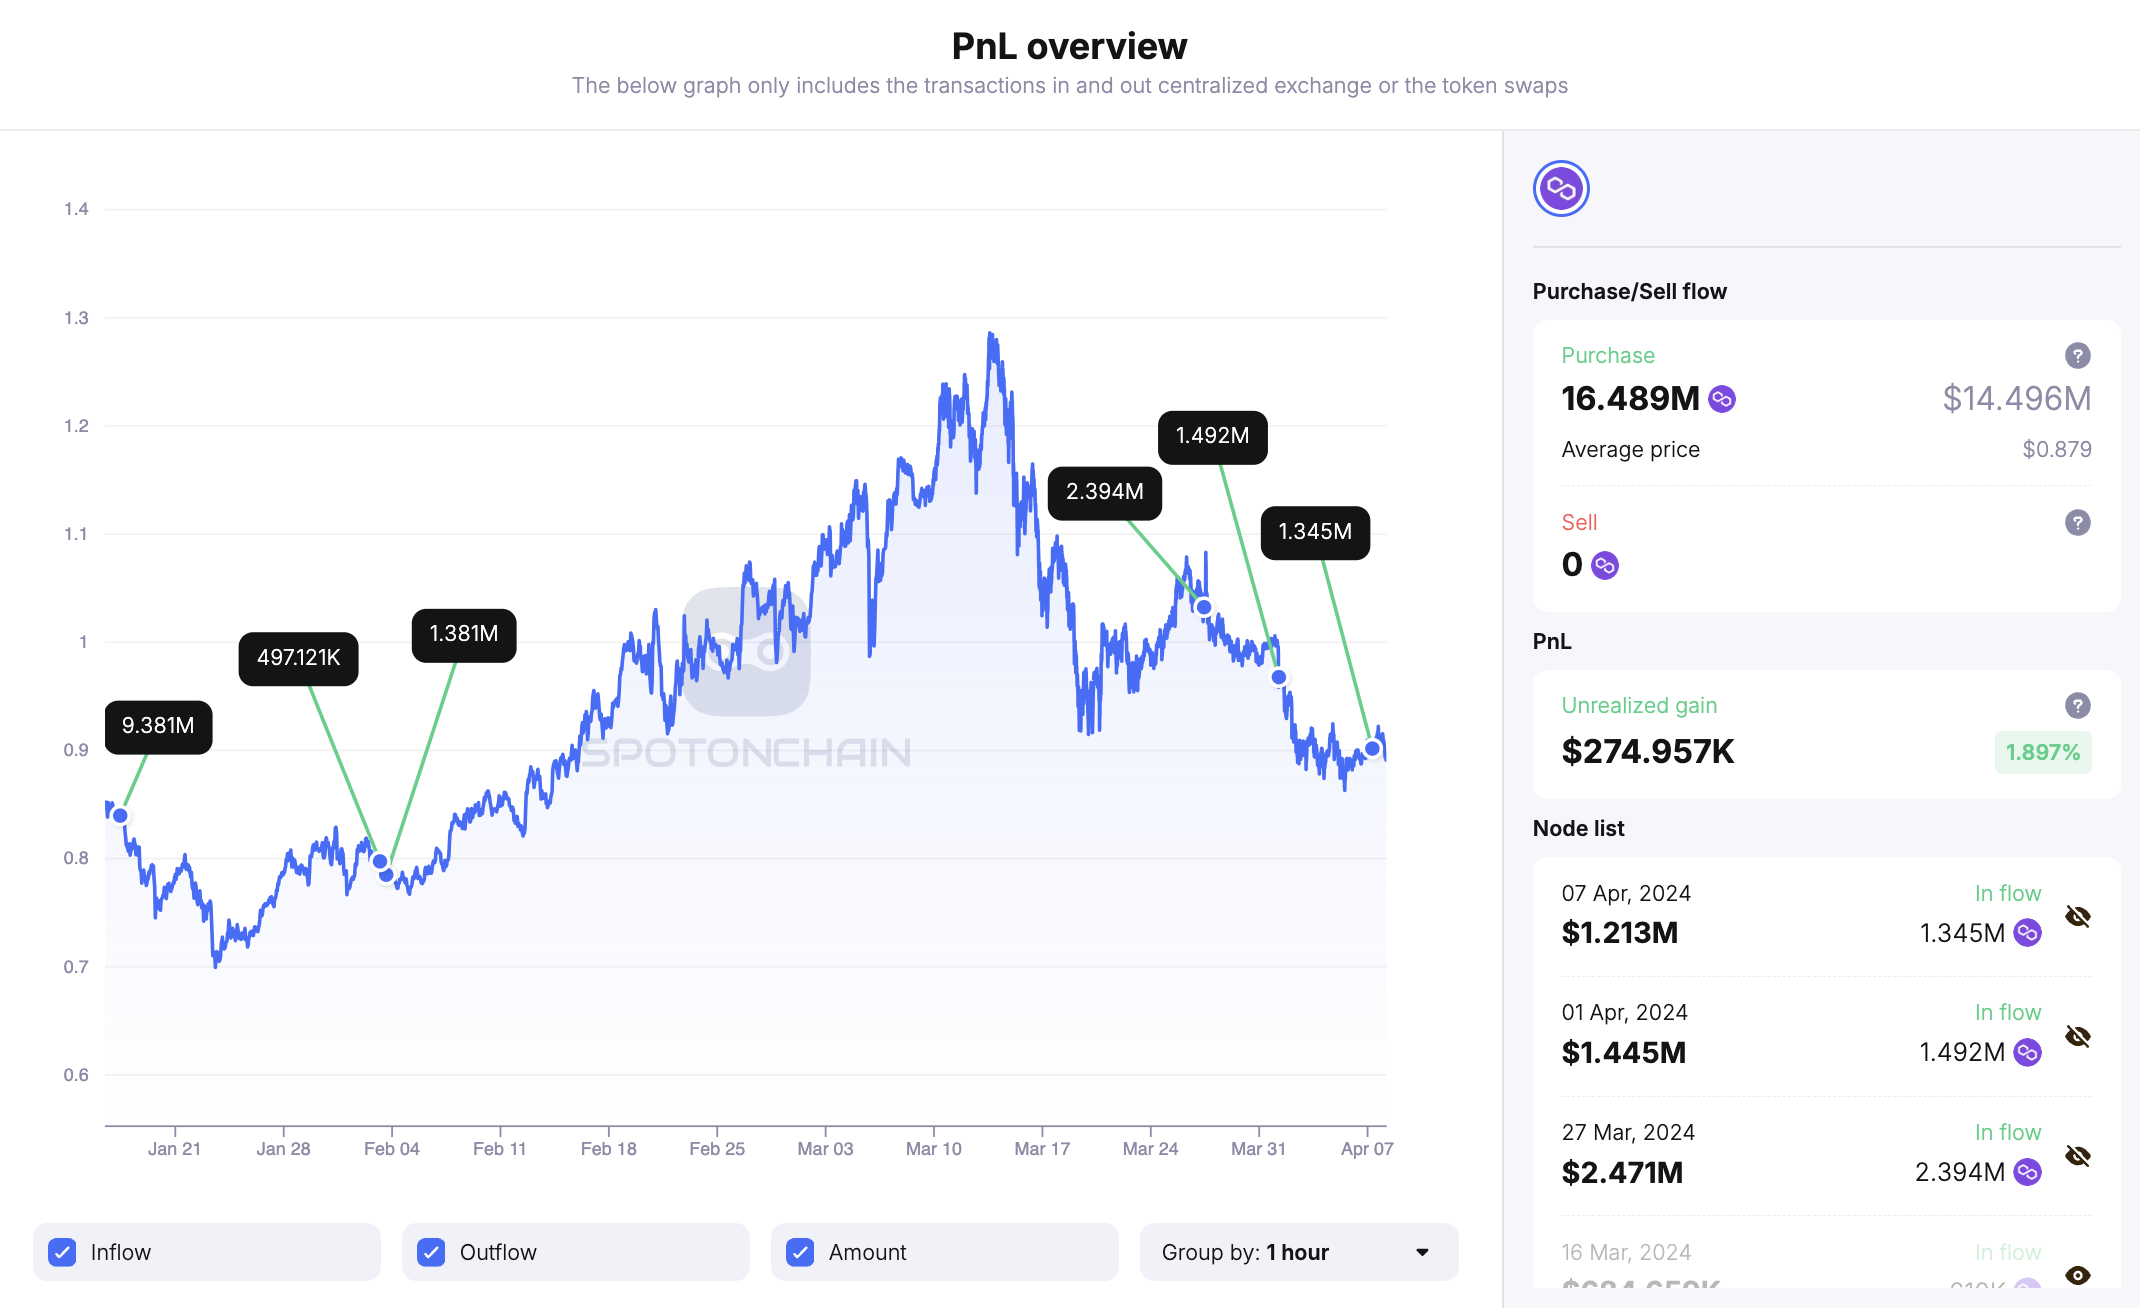This screenshot has height=1308, width=2140.
Task: Open the Group by dropdown
Action: pos(1297,1252)
